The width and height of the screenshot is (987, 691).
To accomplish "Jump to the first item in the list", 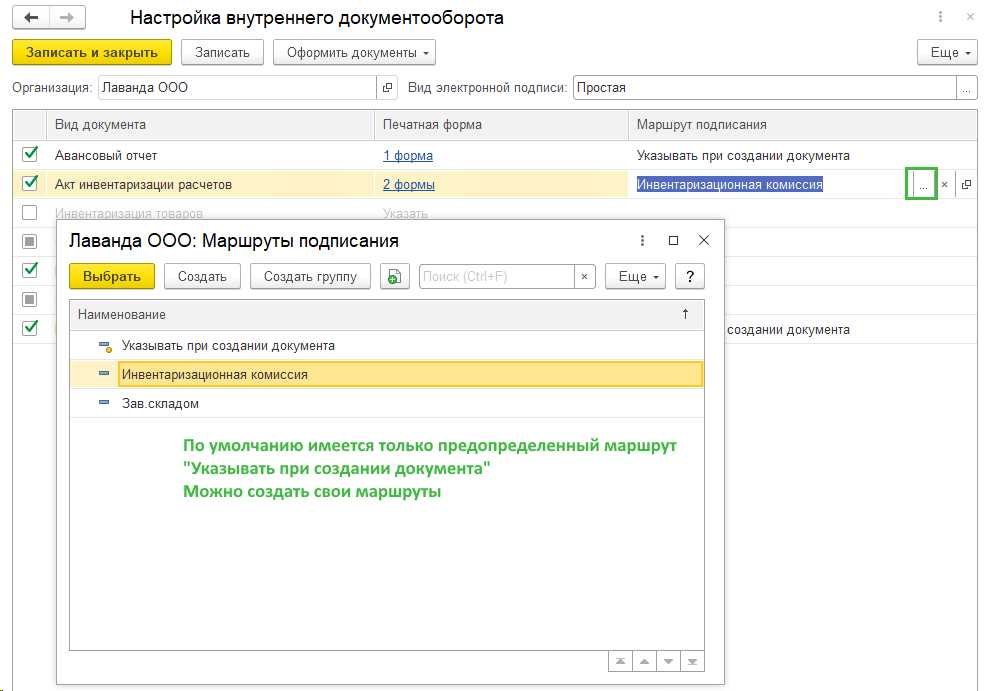I will pos(621,661).
